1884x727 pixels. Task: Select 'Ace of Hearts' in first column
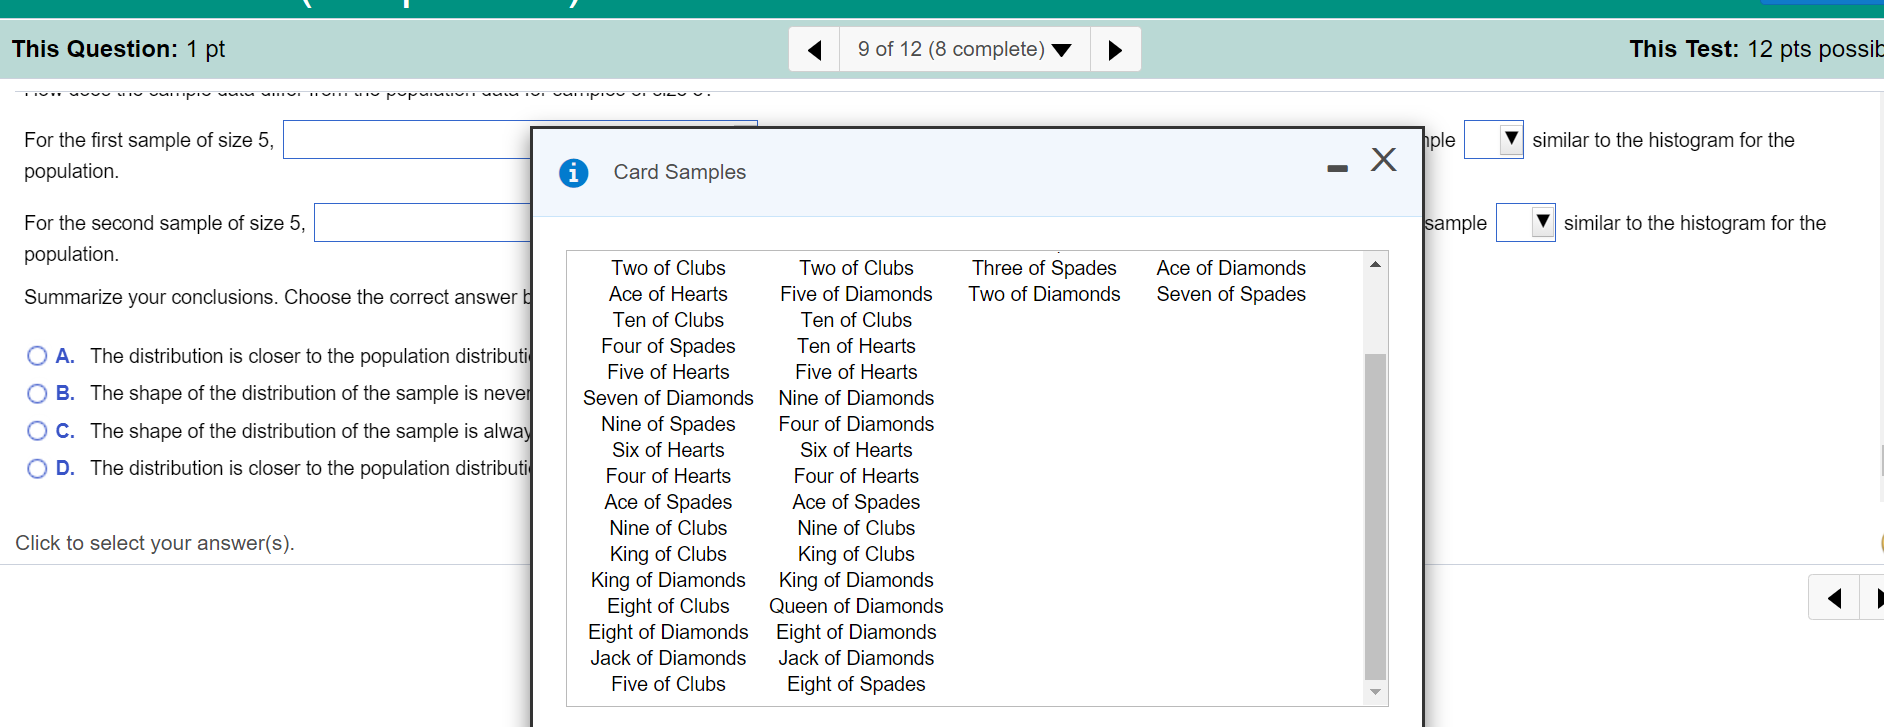click(668, 294)
